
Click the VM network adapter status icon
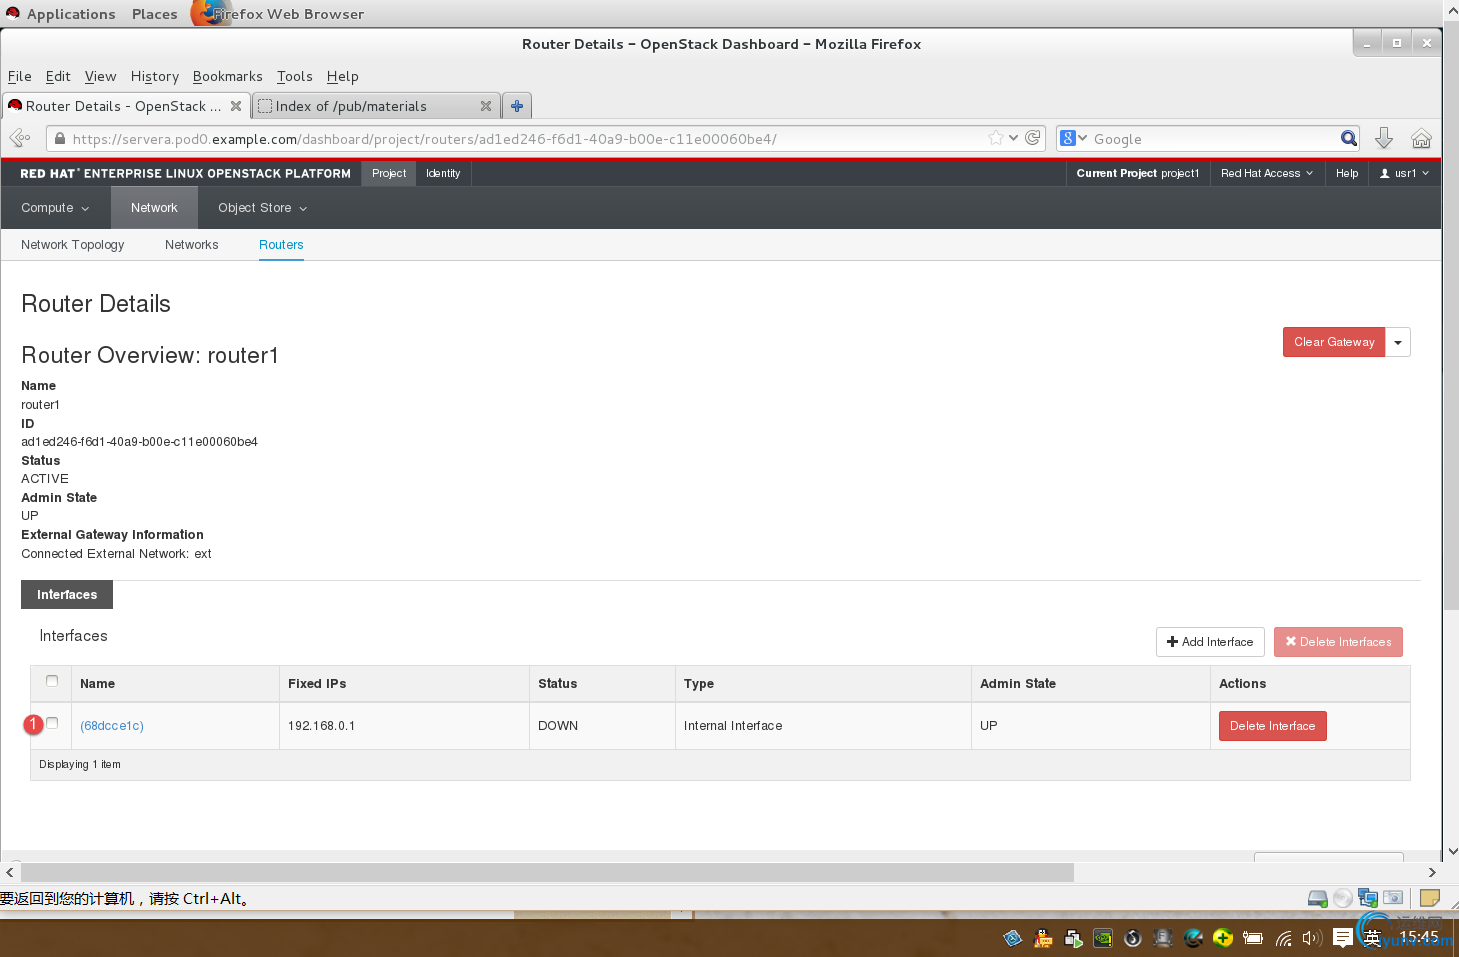pyautogui.click(x=1368, y=898)
